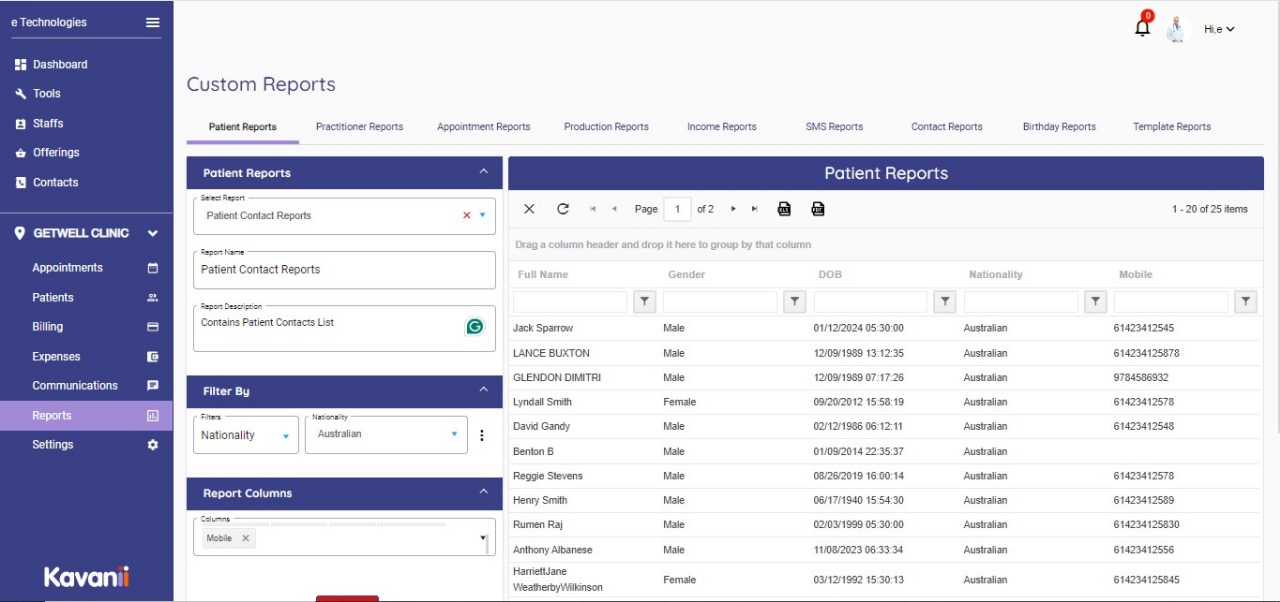Image resolution: width=1280 pixels, height=602 pixels.
Task: Switch to the Appointment Reports tab
Action: point(483,127)
